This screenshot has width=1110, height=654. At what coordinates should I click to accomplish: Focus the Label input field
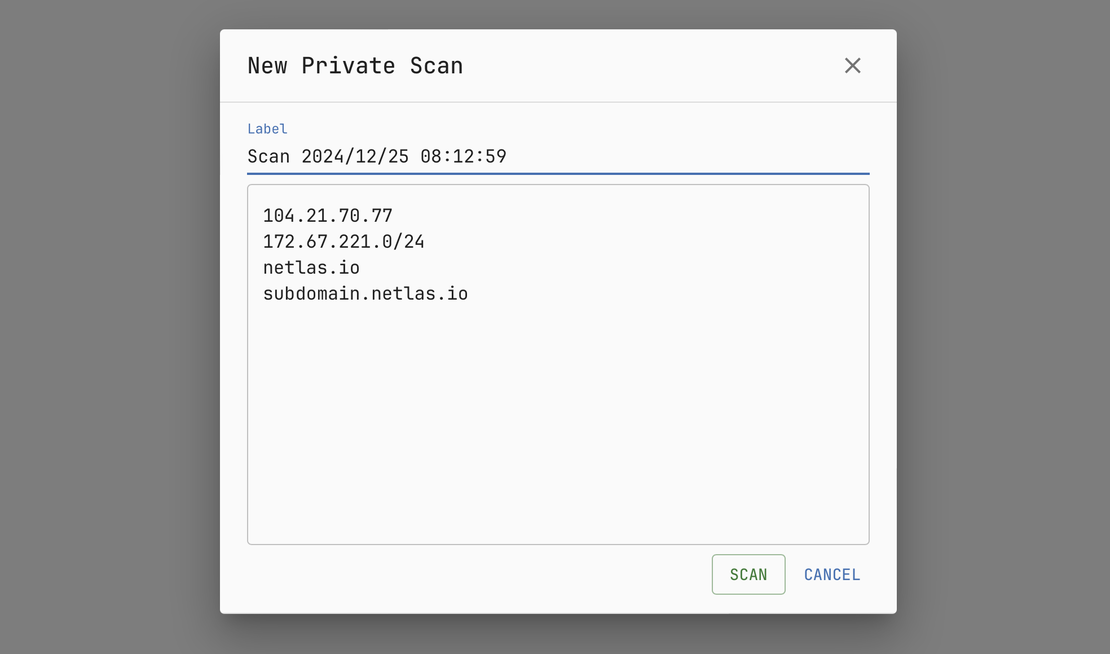tap(557, 156)
